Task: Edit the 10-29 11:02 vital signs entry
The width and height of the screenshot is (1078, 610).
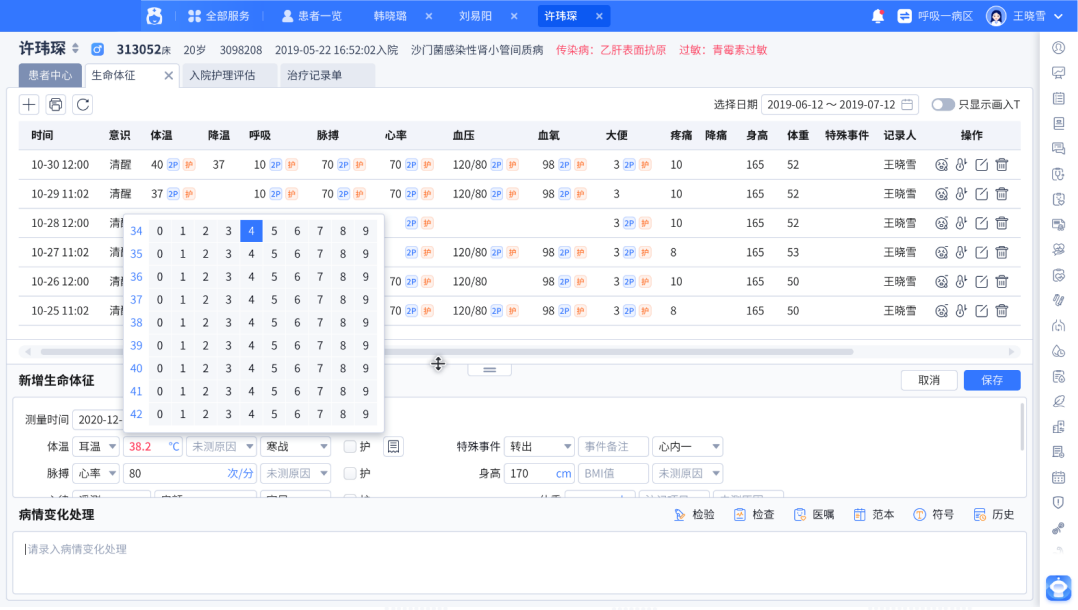Action: [x=981, y=194]
